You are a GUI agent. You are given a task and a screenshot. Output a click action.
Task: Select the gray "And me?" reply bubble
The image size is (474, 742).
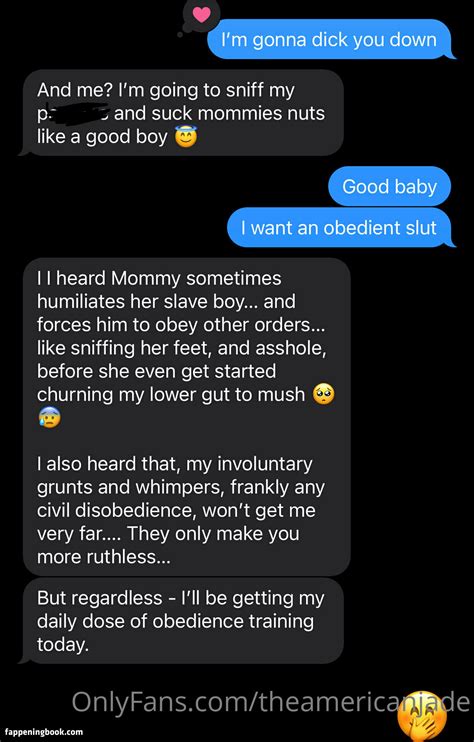[182, 114]
